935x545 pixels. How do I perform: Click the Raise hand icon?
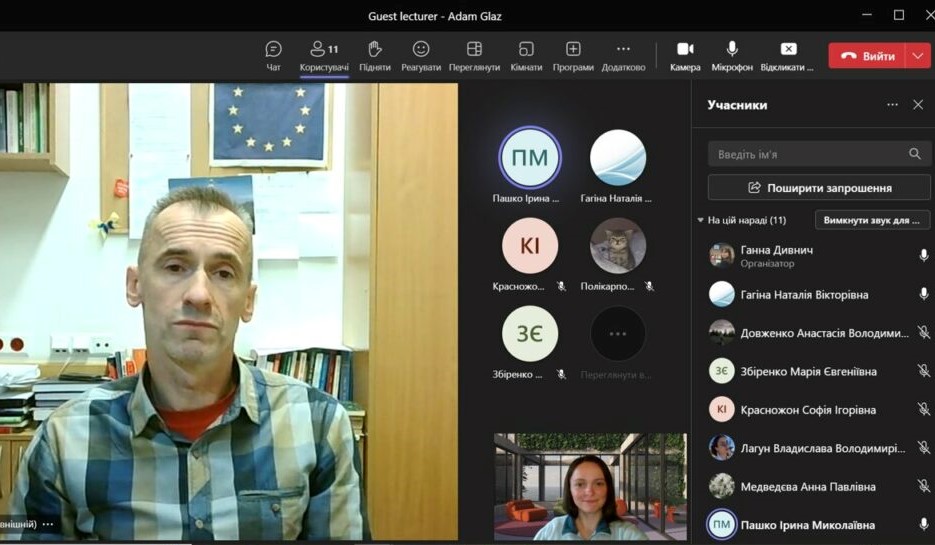(375, 55)
